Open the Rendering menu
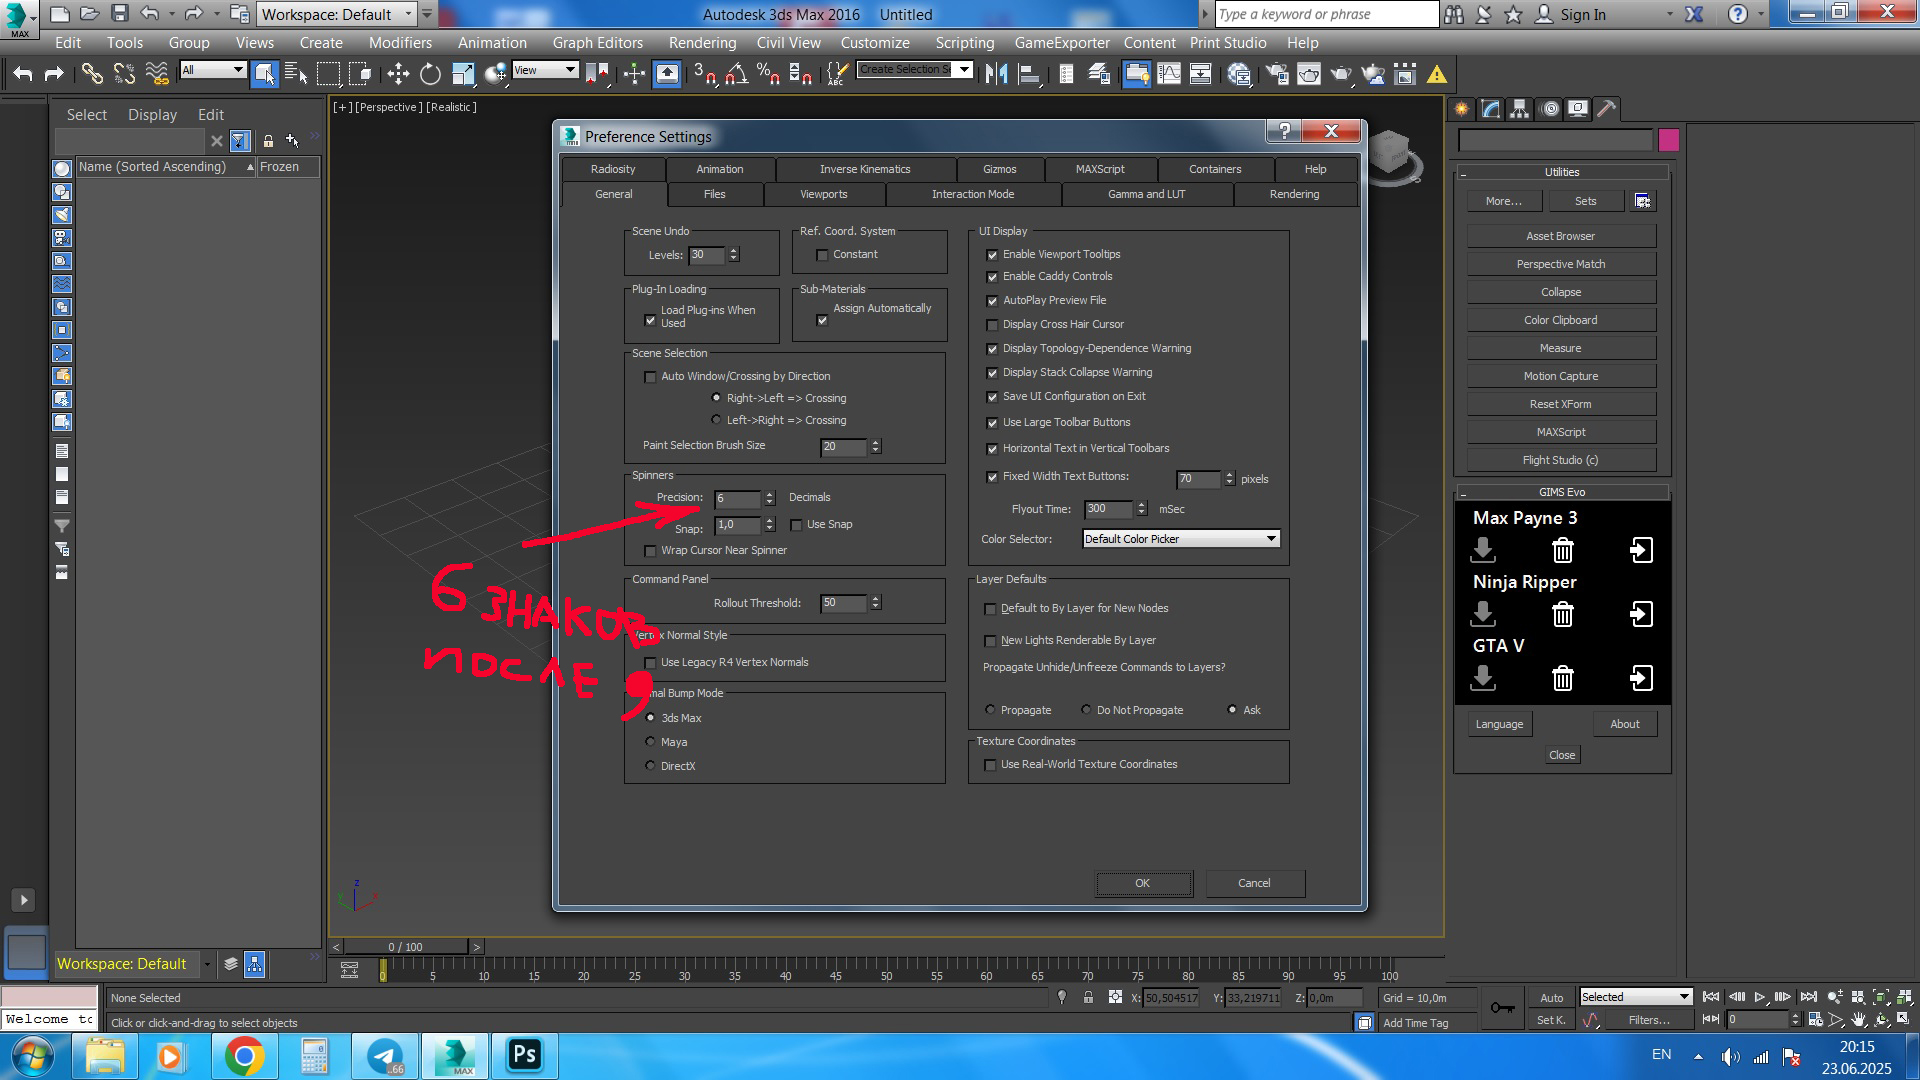Screen dimensions: 1920x1080 [702, 43]
